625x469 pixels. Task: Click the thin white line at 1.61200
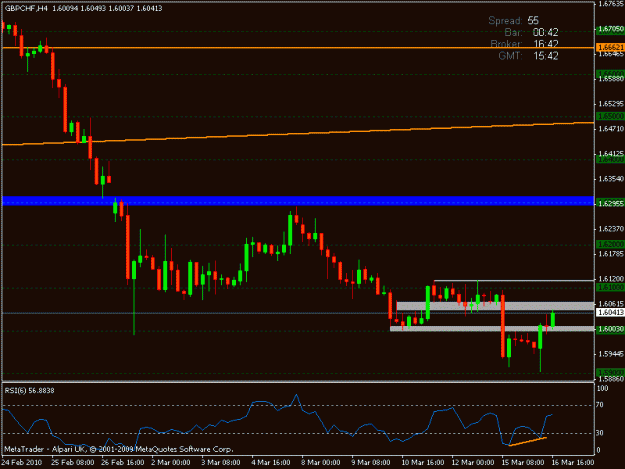[x=514, y=281]
